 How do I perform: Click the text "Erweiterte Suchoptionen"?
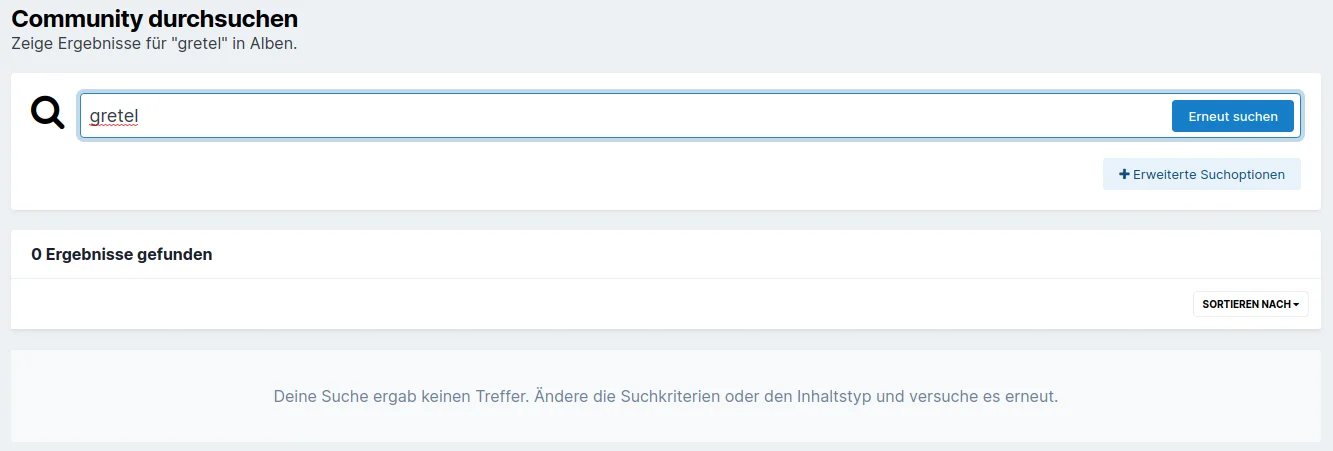pyautogui.click(x=1208, y=174)
